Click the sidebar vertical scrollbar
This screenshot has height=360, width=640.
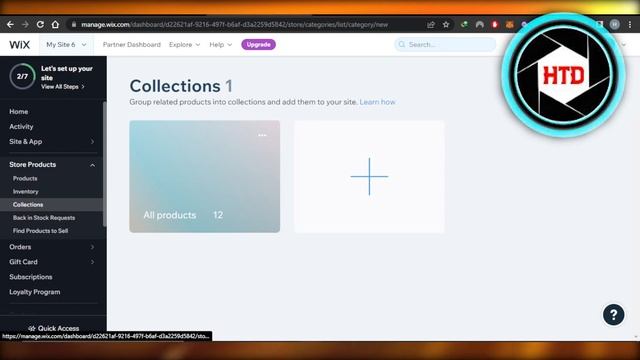[104, 163]
